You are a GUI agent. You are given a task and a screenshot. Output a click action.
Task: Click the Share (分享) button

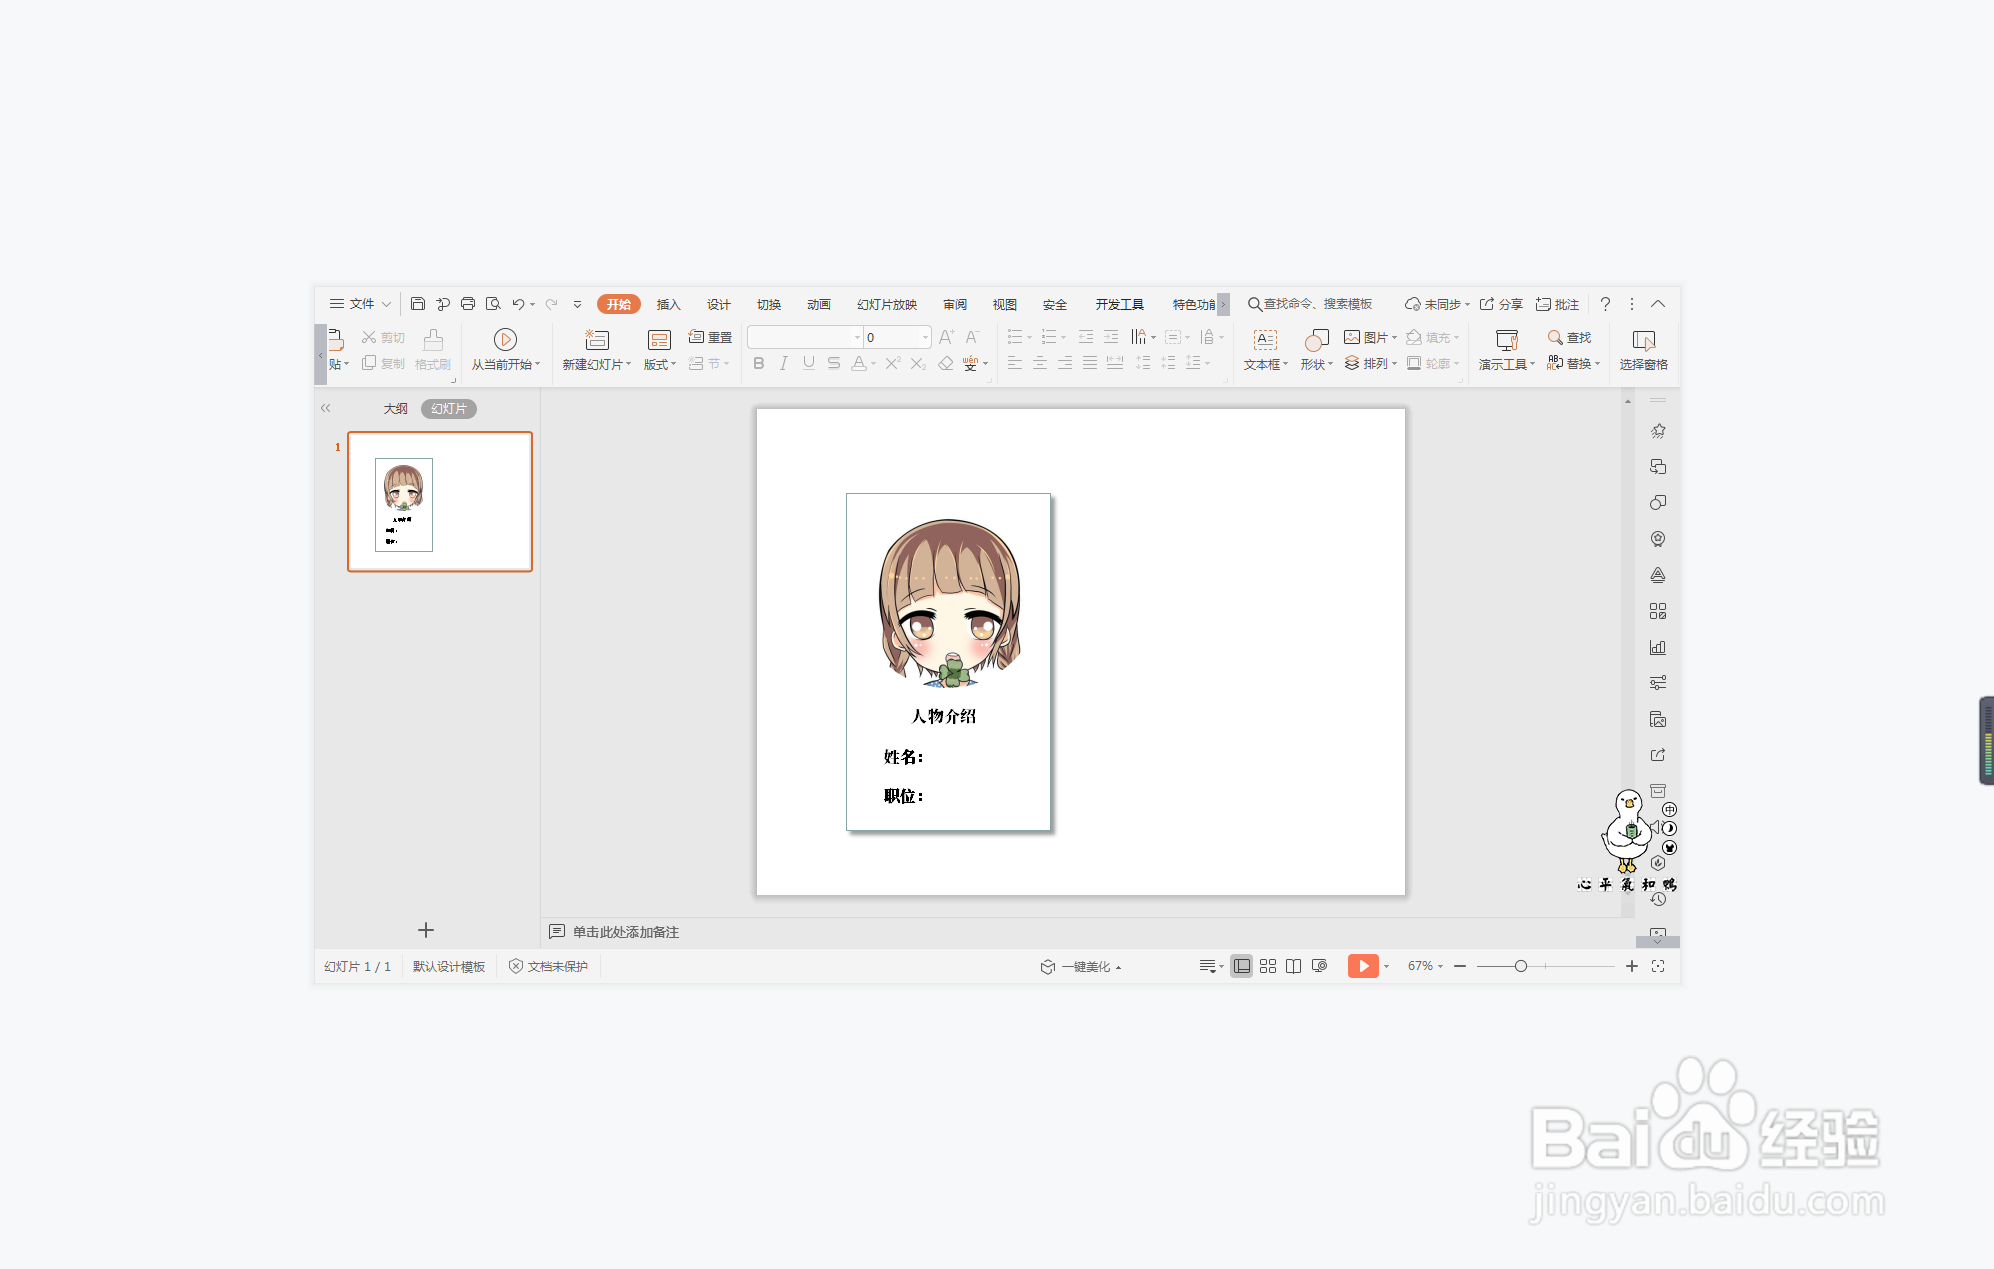(x=1501, y=304)
